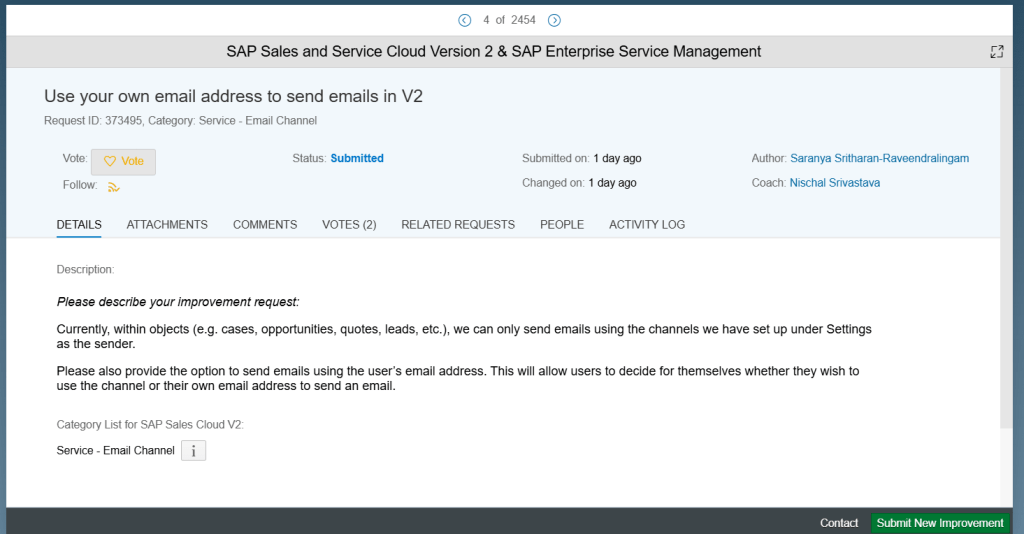Click Submit New Improvement button
Screen dimensions: 1024x534
(940, 523)
